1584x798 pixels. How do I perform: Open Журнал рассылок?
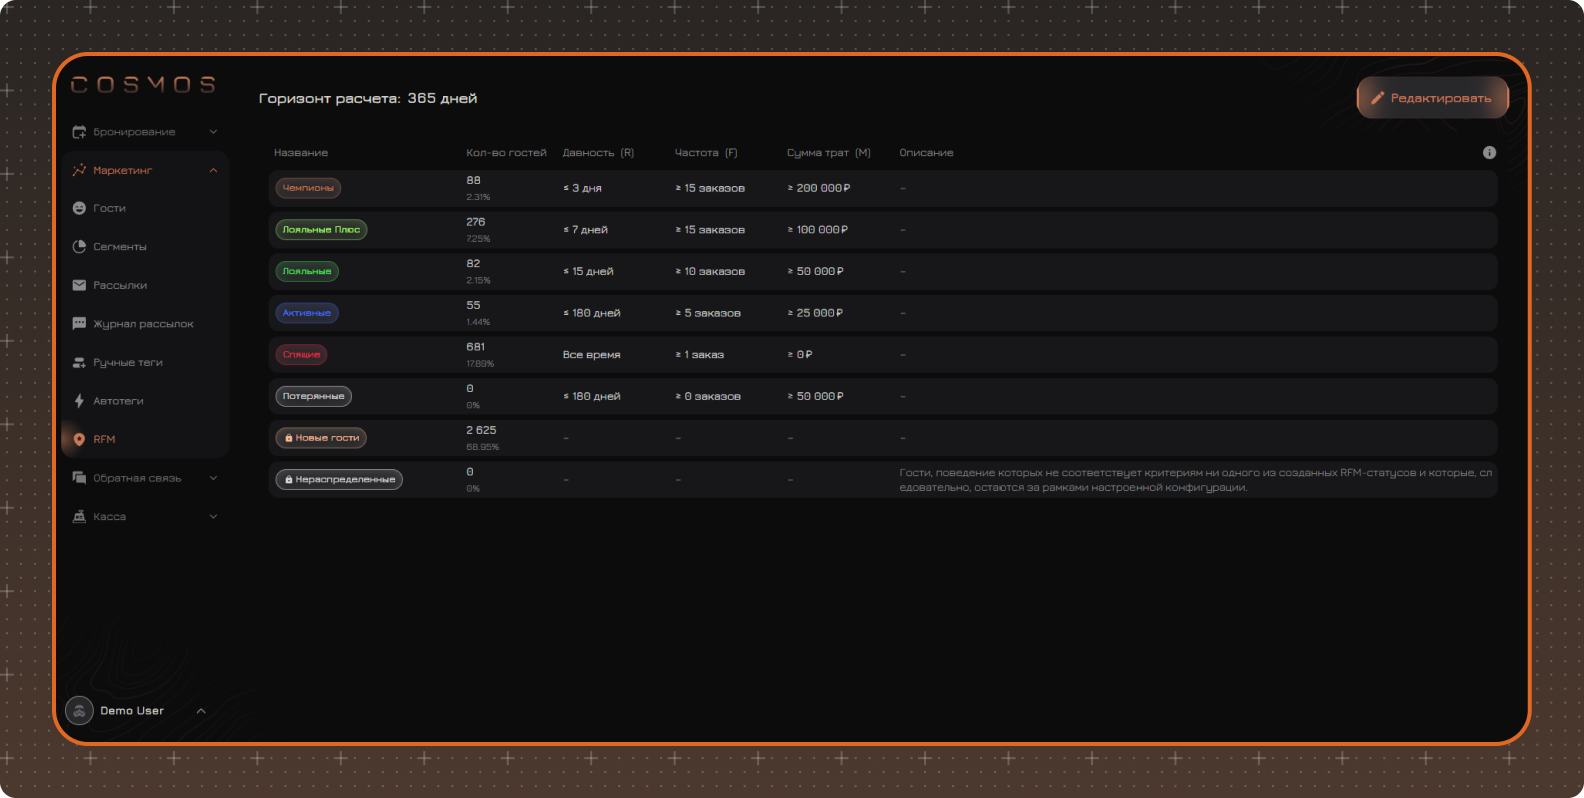(x=145, y=324)
